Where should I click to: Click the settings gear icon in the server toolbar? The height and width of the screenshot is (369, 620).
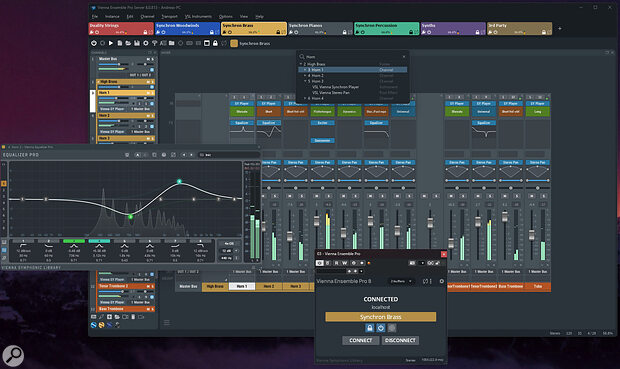tap(146, 43)
